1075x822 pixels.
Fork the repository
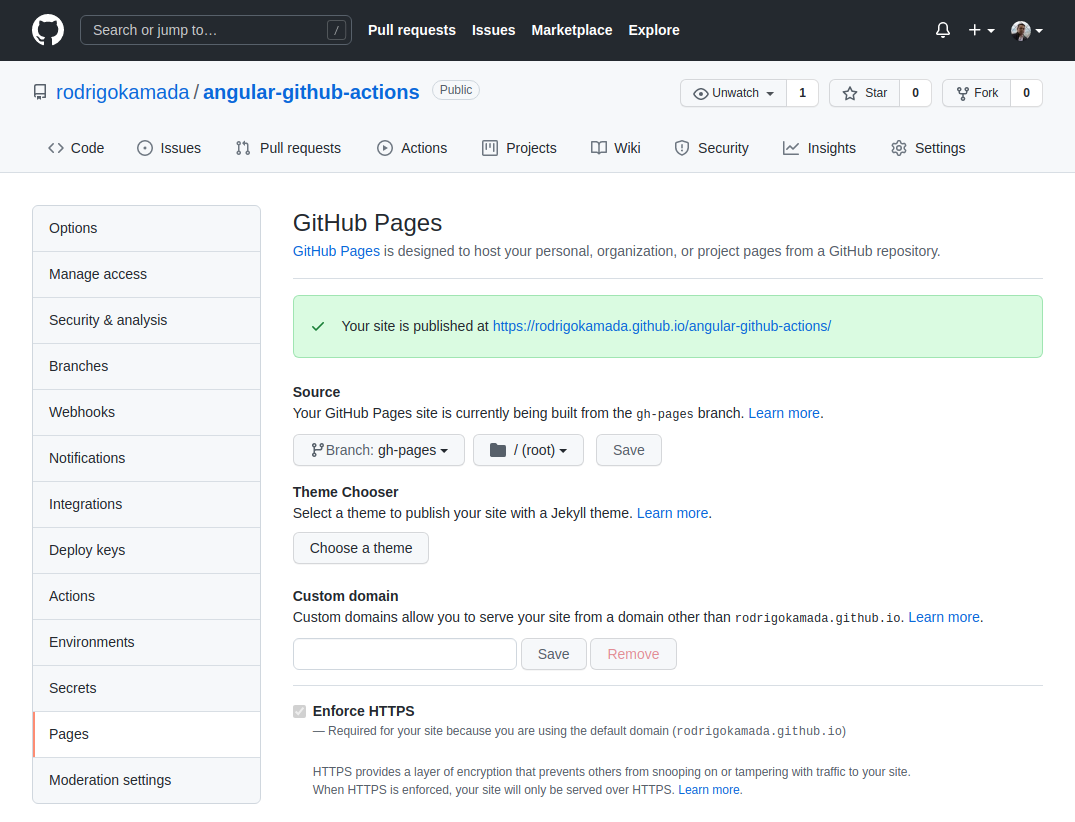coord(977,93)
